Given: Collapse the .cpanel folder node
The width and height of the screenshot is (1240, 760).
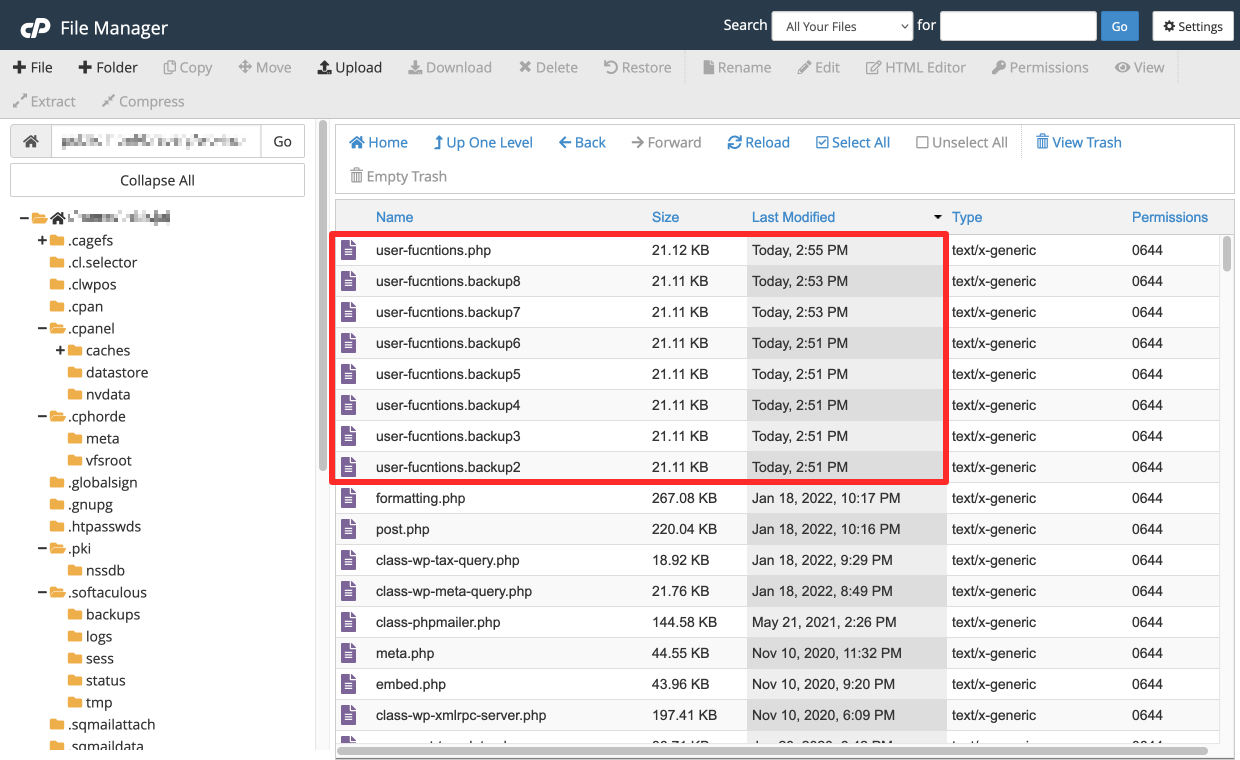Looking at the screenshot, I should (x=42, y=328).
